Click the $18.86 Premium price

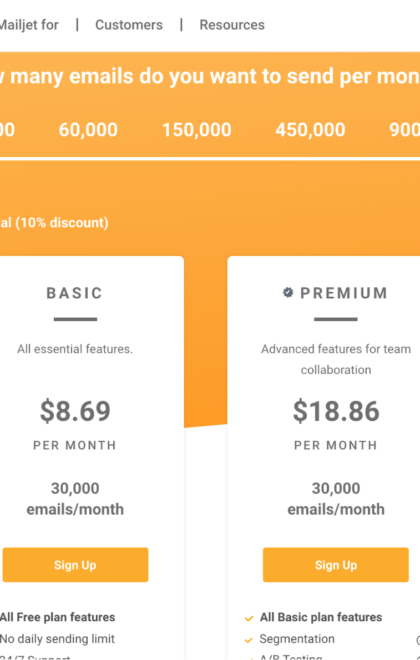point(336,411)
